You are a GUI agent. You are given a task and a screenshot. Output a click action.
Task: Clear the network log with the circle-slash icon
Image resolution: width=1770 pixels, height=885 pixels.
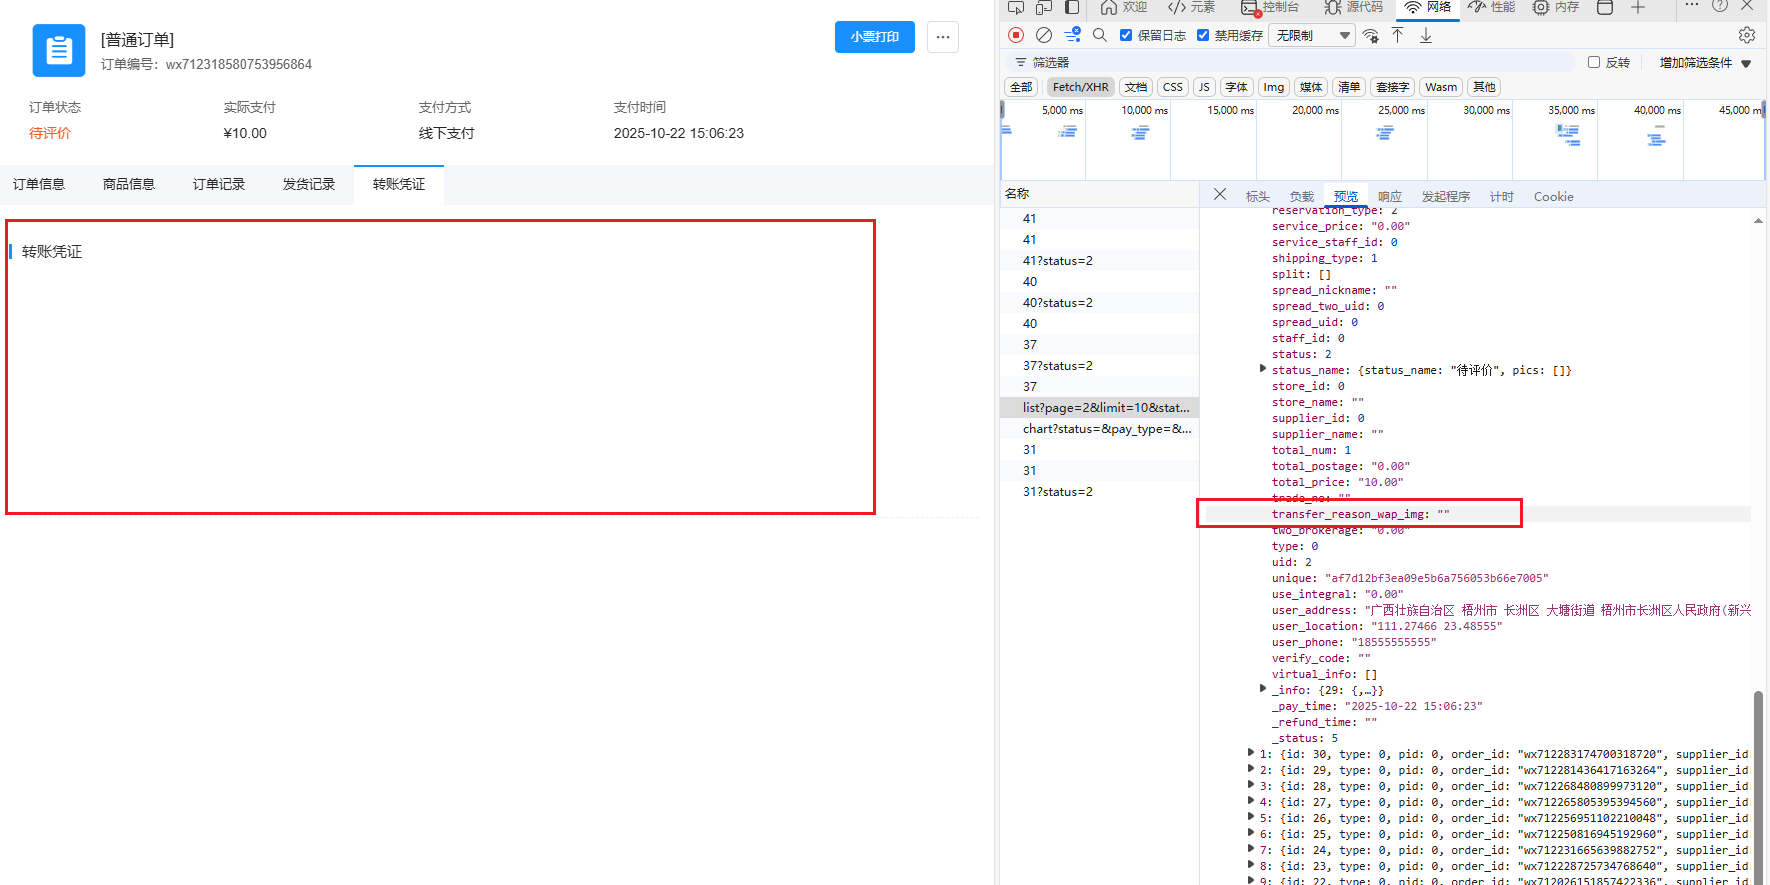(1044, 35)
